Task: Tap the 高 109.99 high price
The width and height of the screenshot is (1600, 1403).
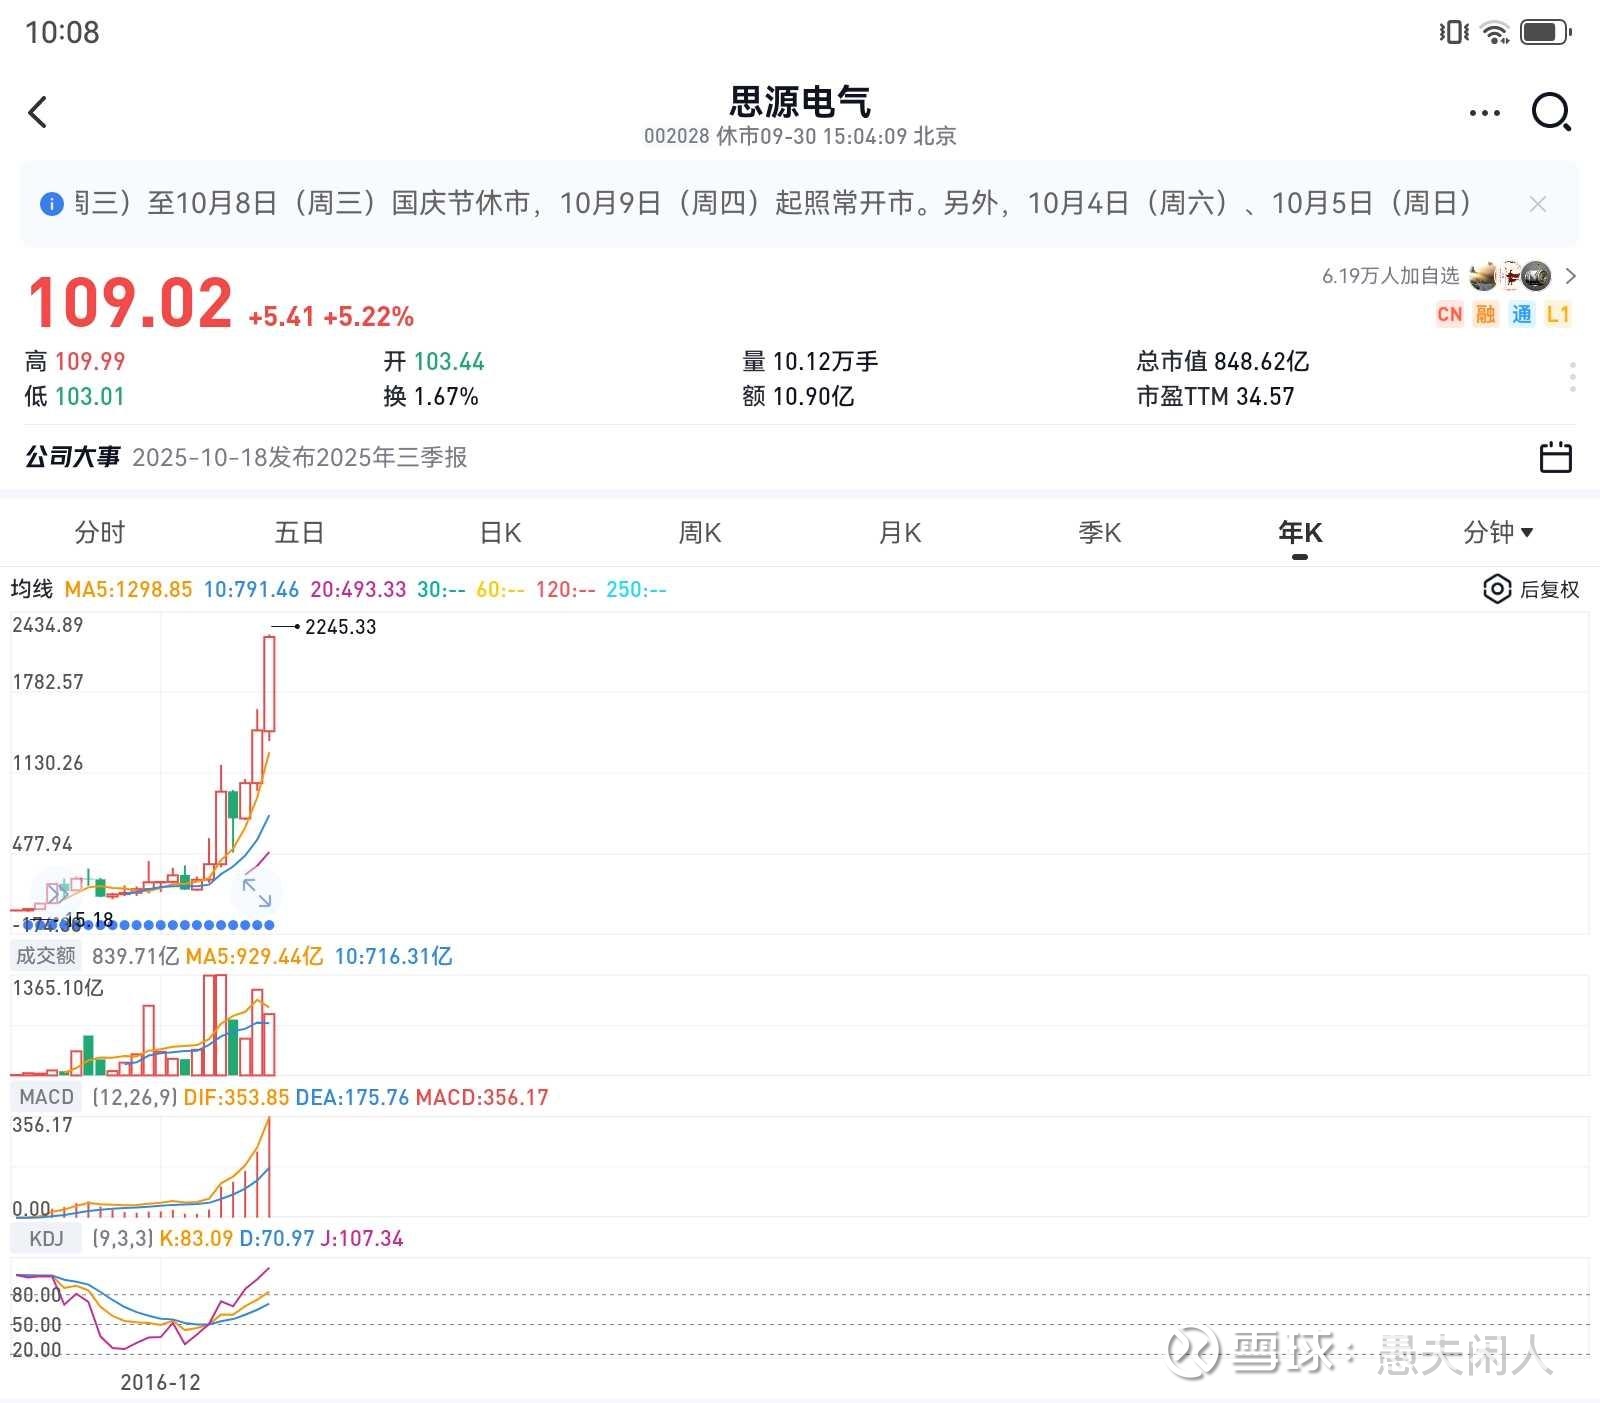Action: 75,361
